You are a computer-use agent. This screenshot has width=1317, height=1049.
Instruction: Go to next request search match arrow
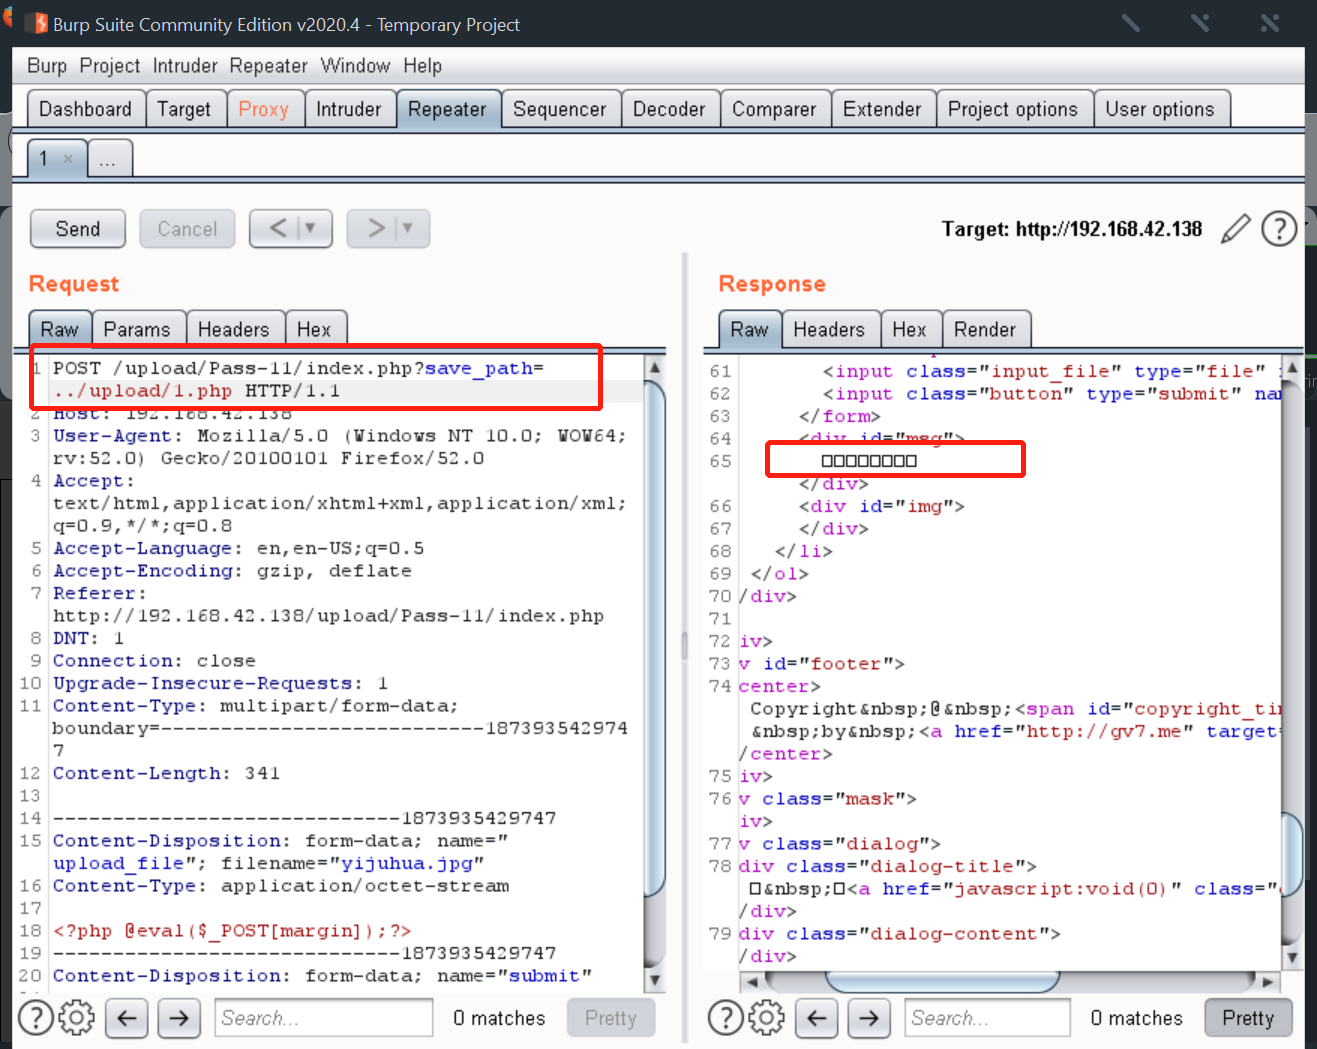(179, 1018)
